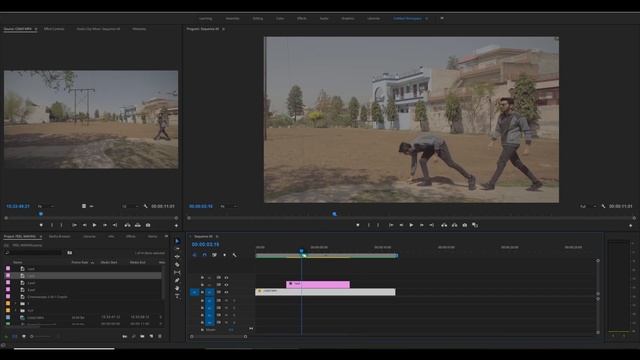Select the Ripple Edit tool
The width and height of the screenshot is (640, 360).
(177, 257)
